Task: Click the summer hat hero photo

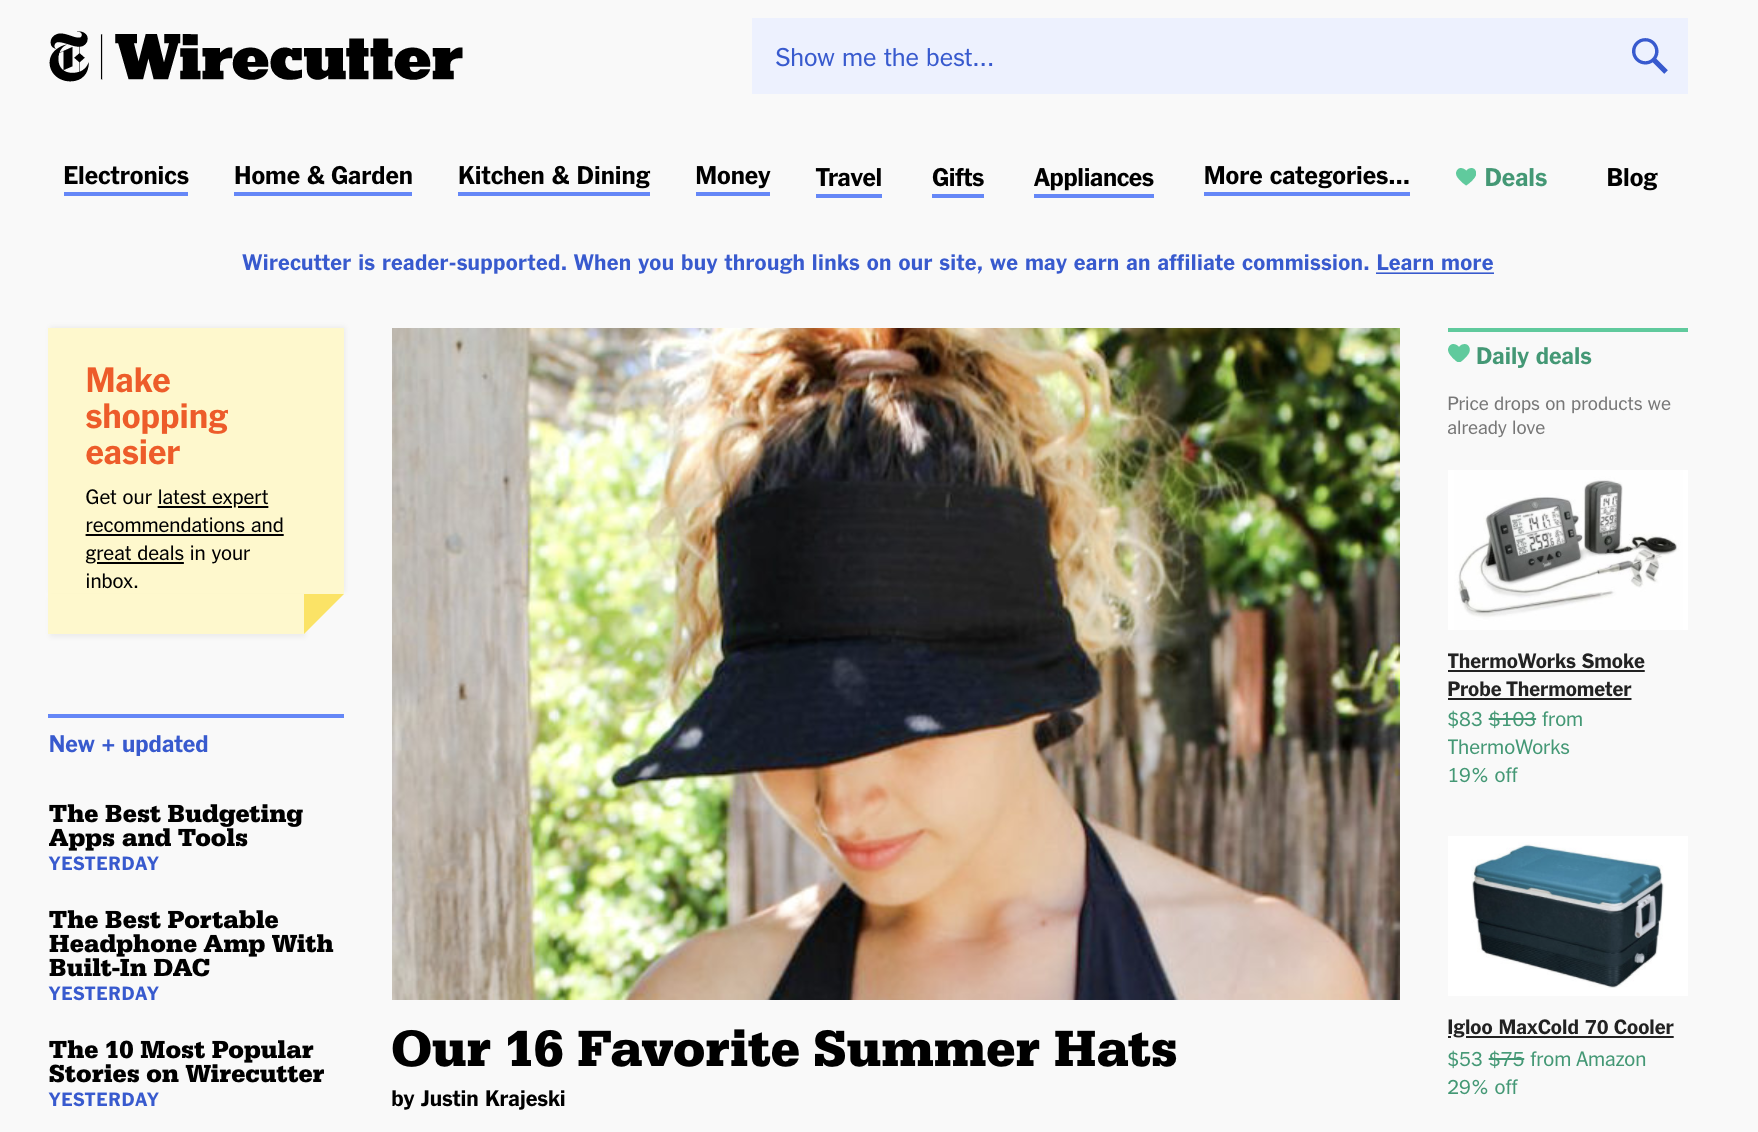Action: coord(896,664)
